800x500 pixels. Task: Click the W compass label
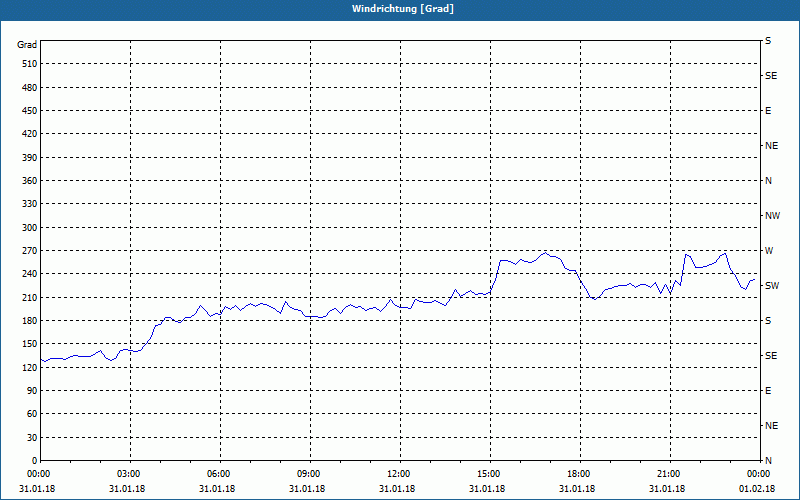[x=769, y=251]
